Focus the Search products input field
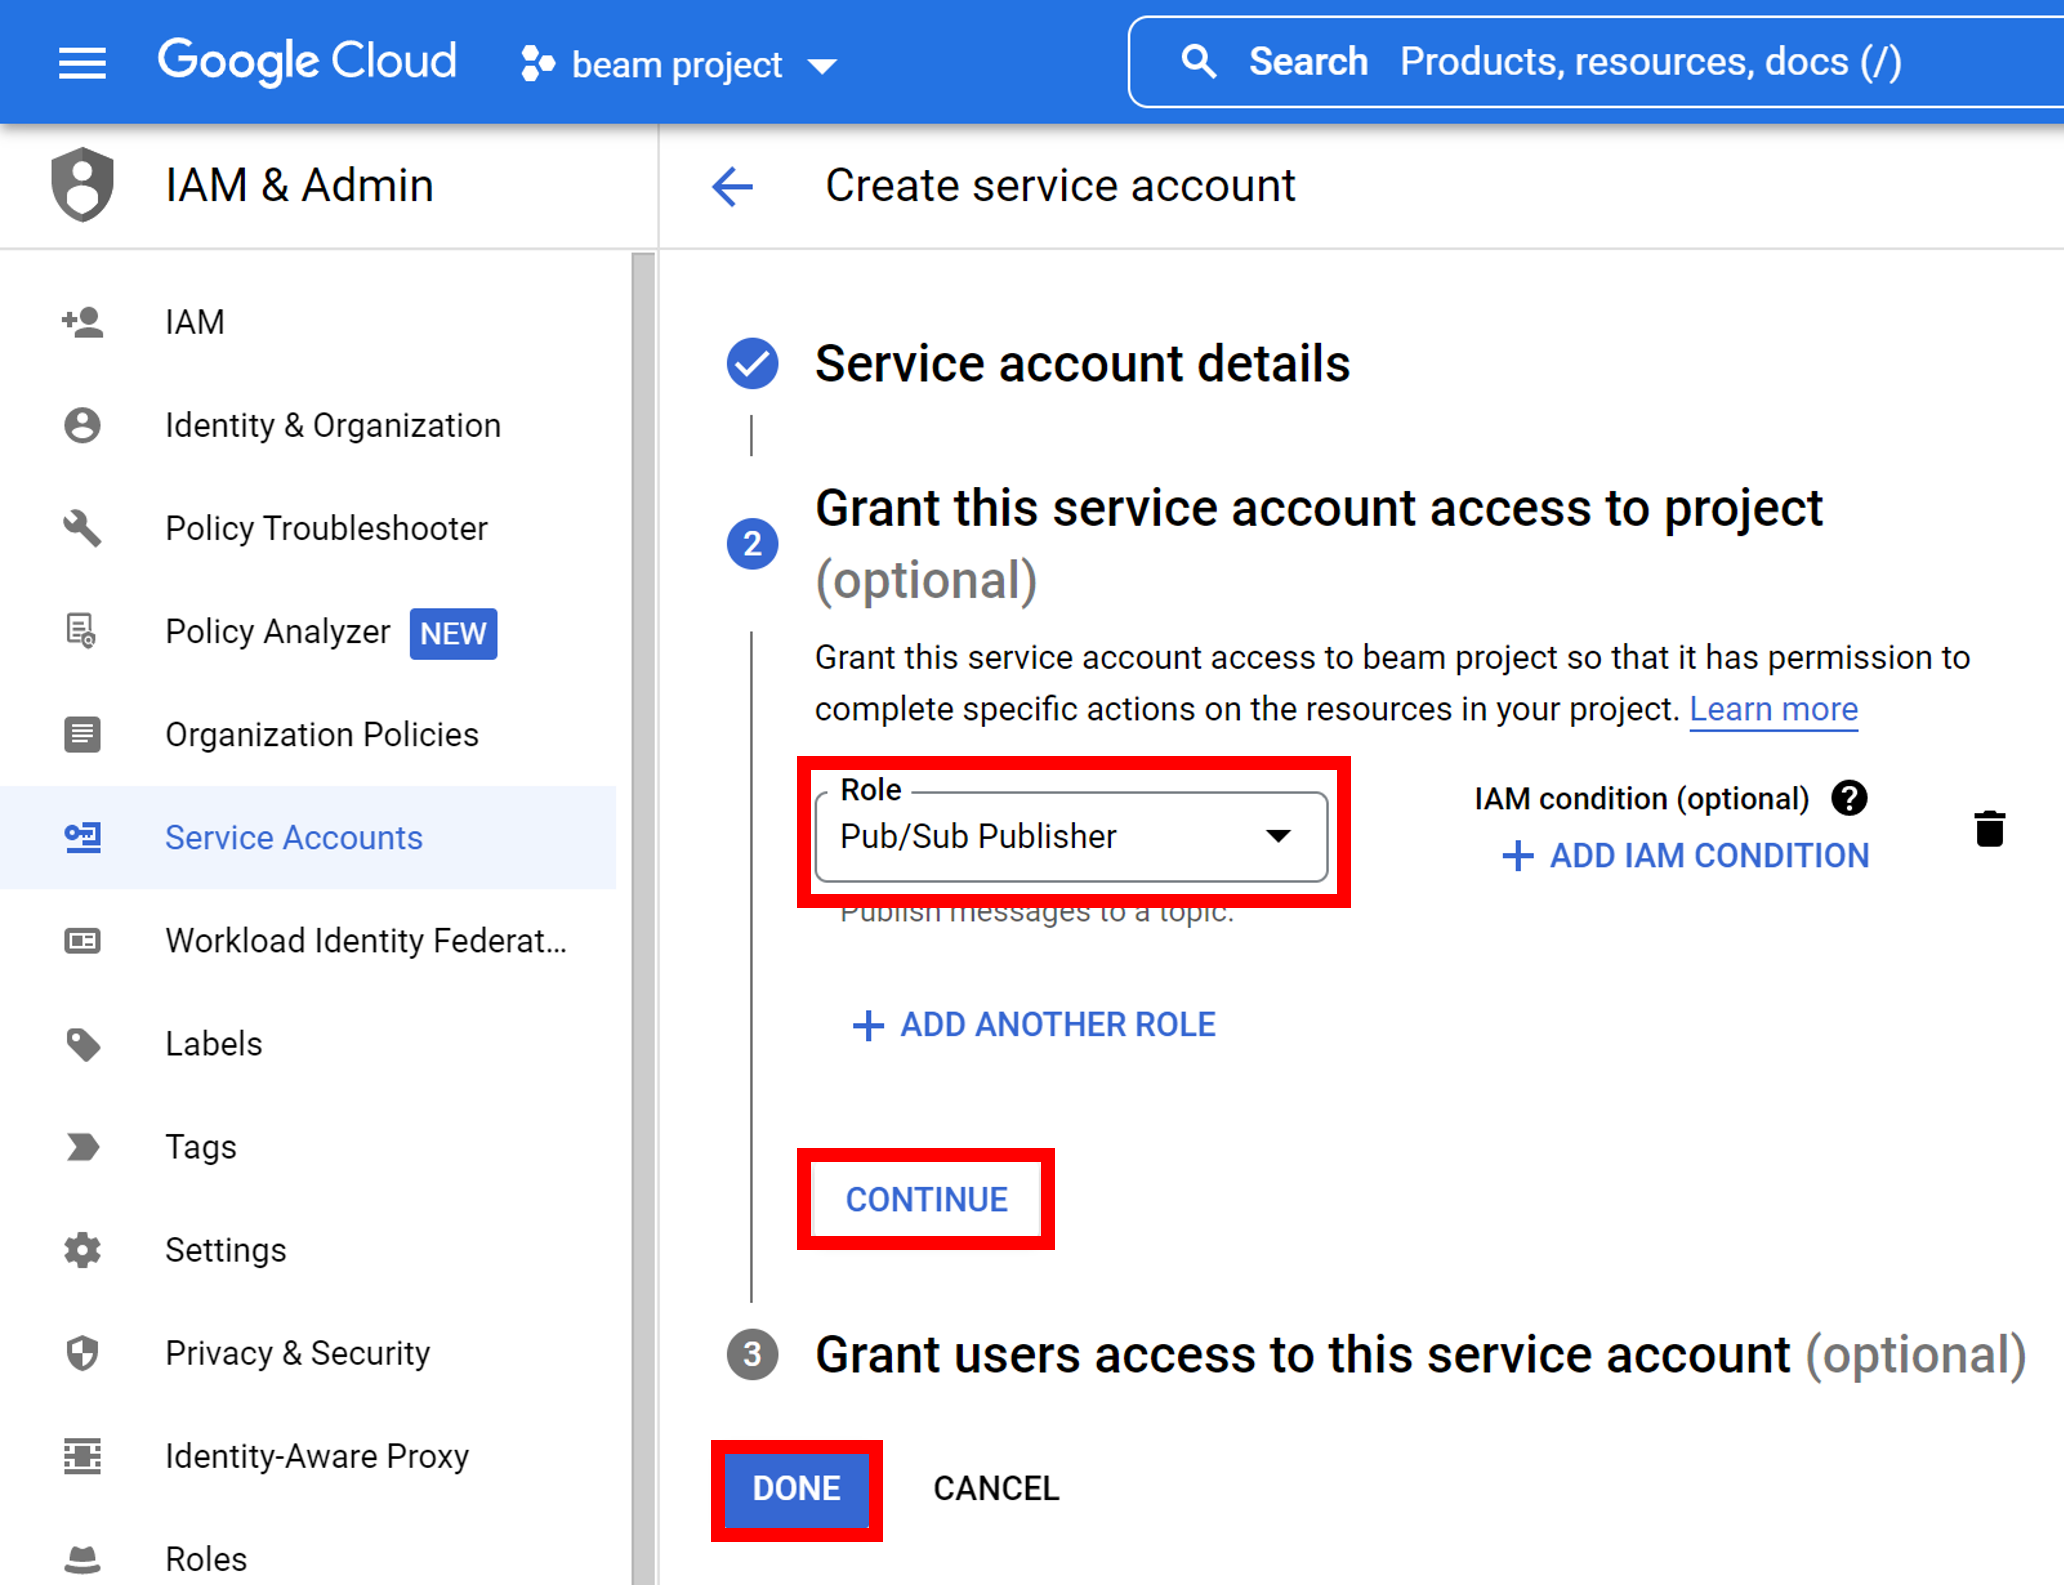 (x=1650, y=62)
